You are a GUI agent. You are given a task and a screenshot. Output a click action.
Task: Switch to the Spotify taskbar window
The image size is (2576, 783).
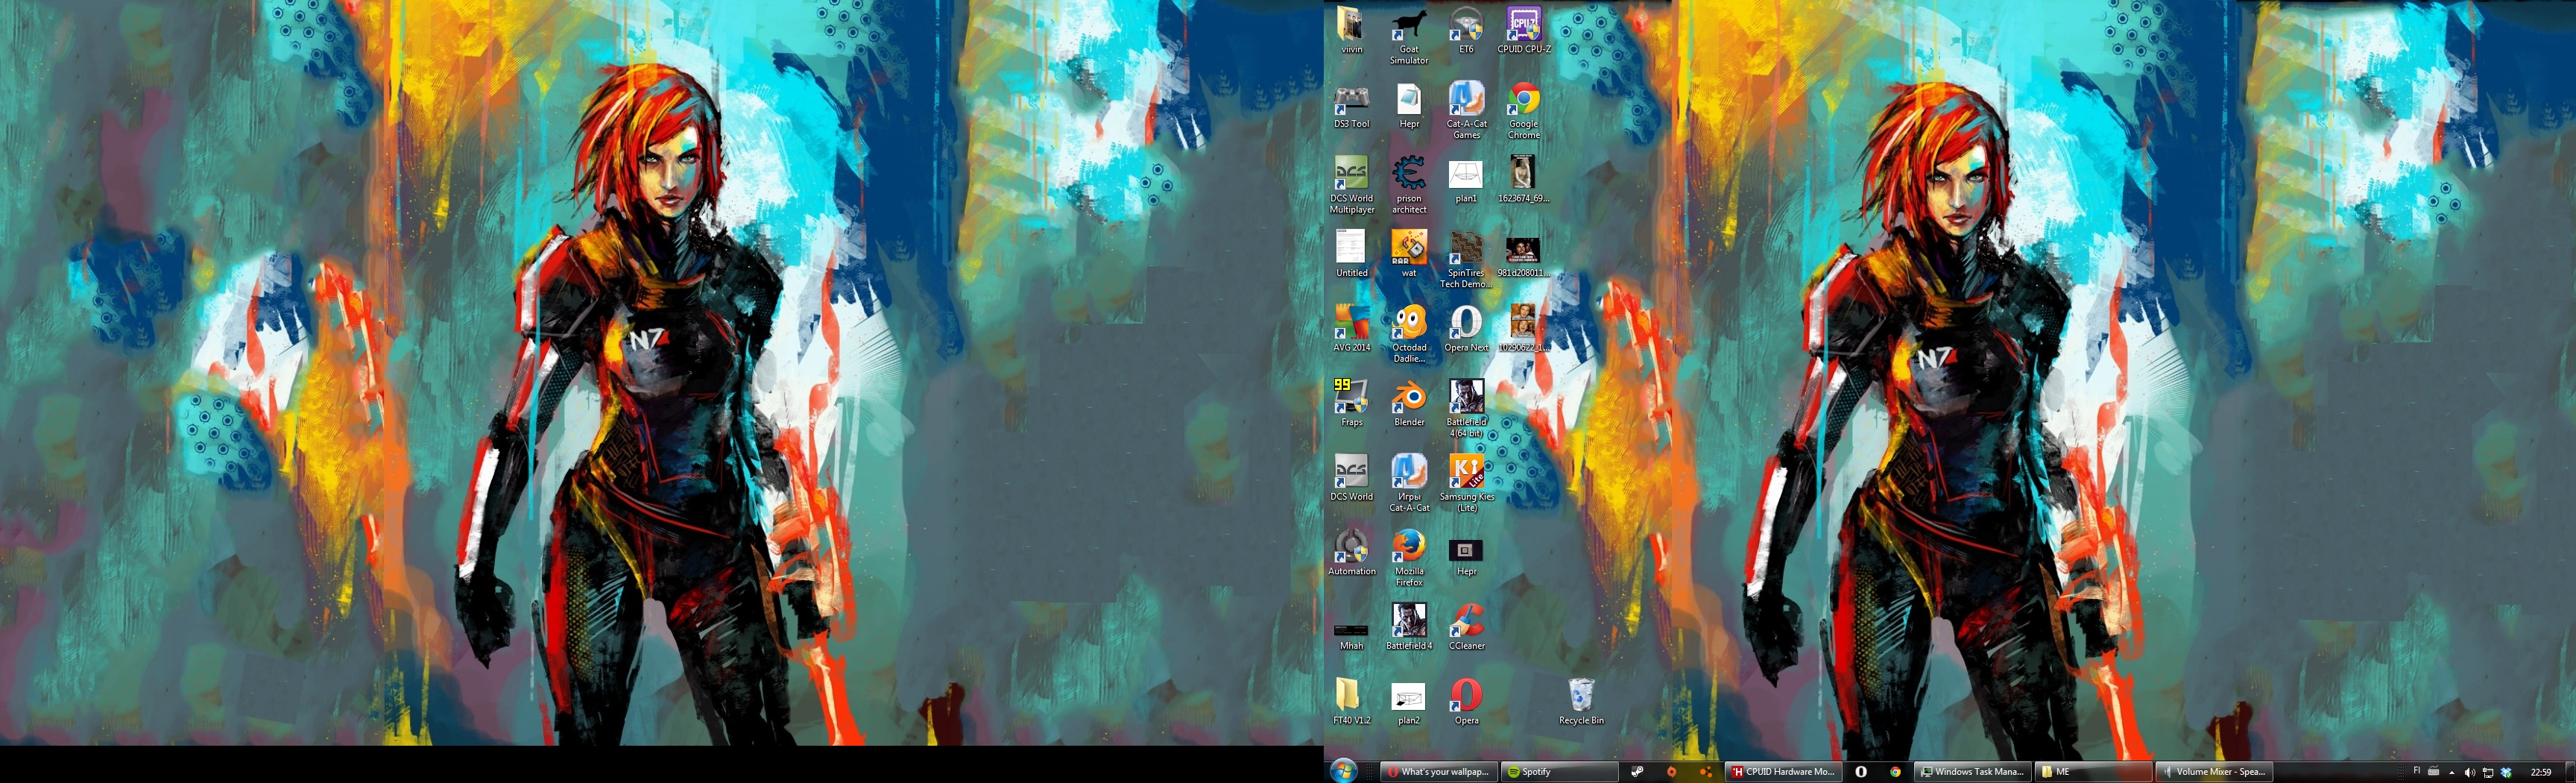point(1559,771)
